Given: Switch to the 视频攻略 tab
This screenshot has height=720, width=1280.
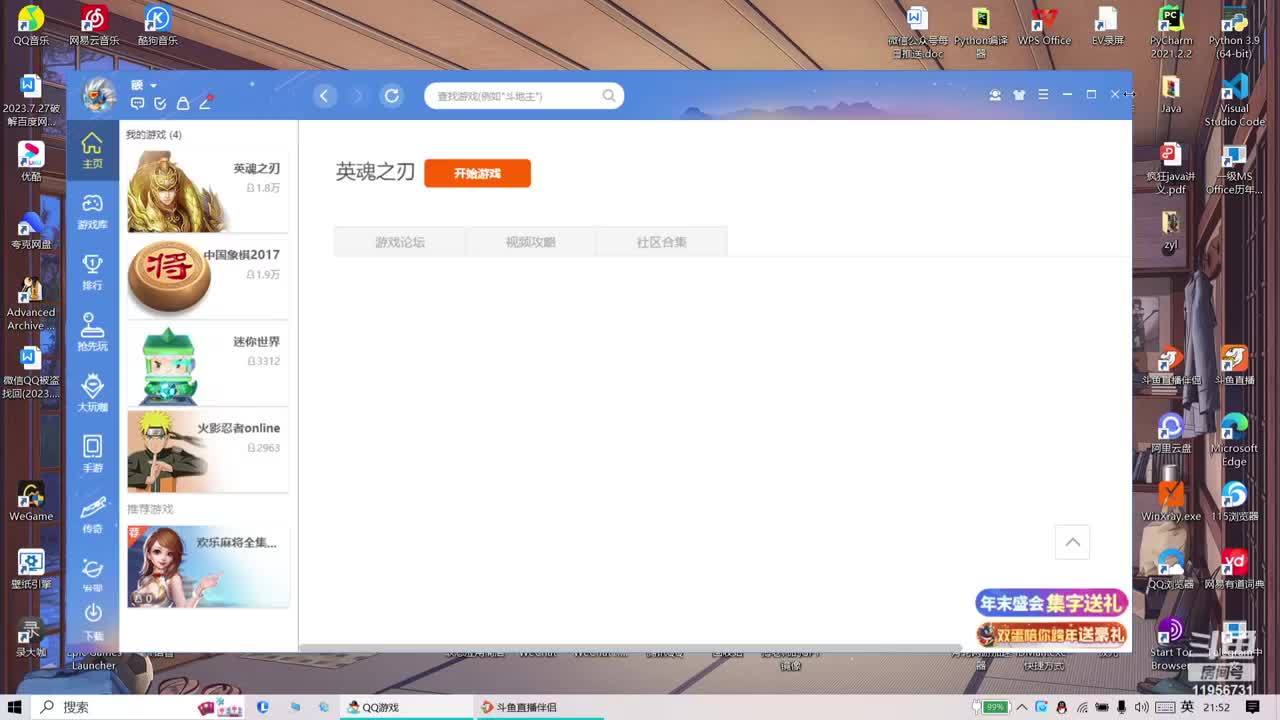Looking at the screenshot, I should (530, 242).
